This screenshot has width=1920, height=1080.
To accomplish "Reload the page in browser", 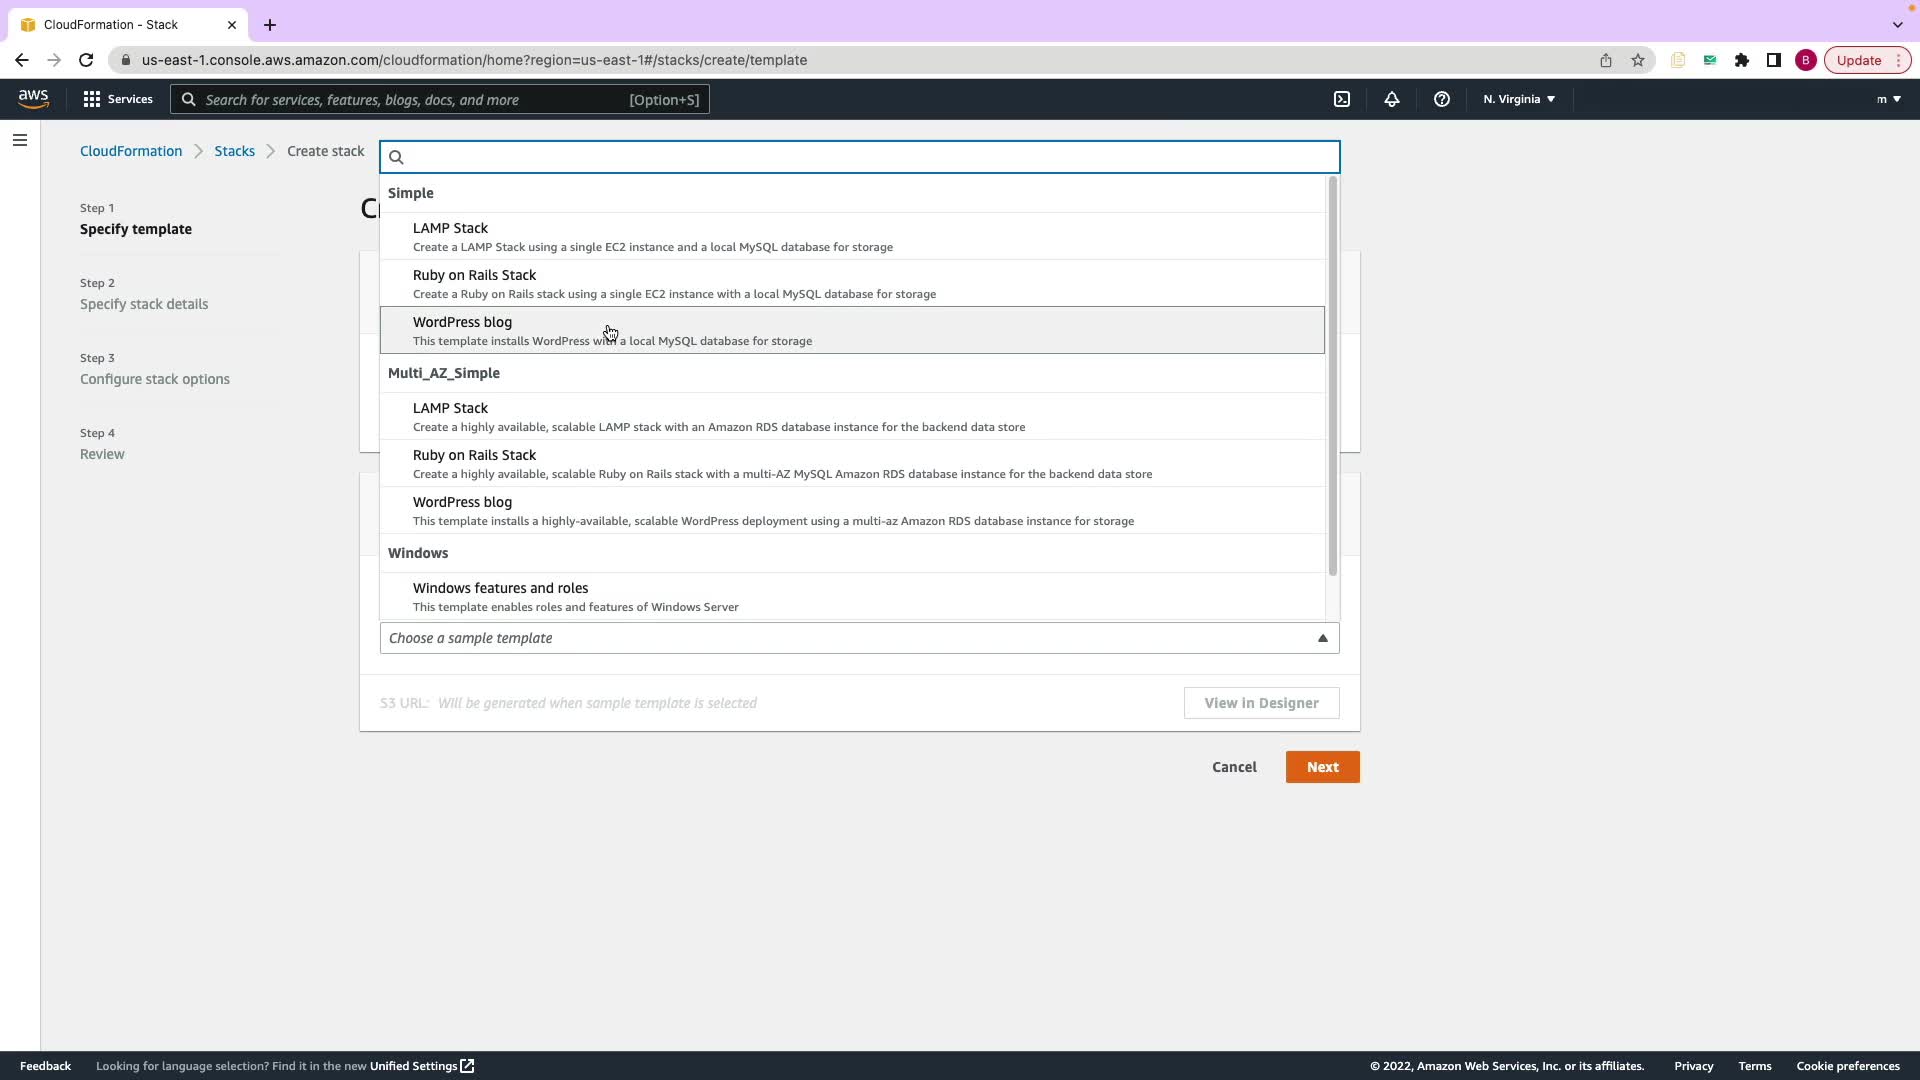I will [86, 60].
